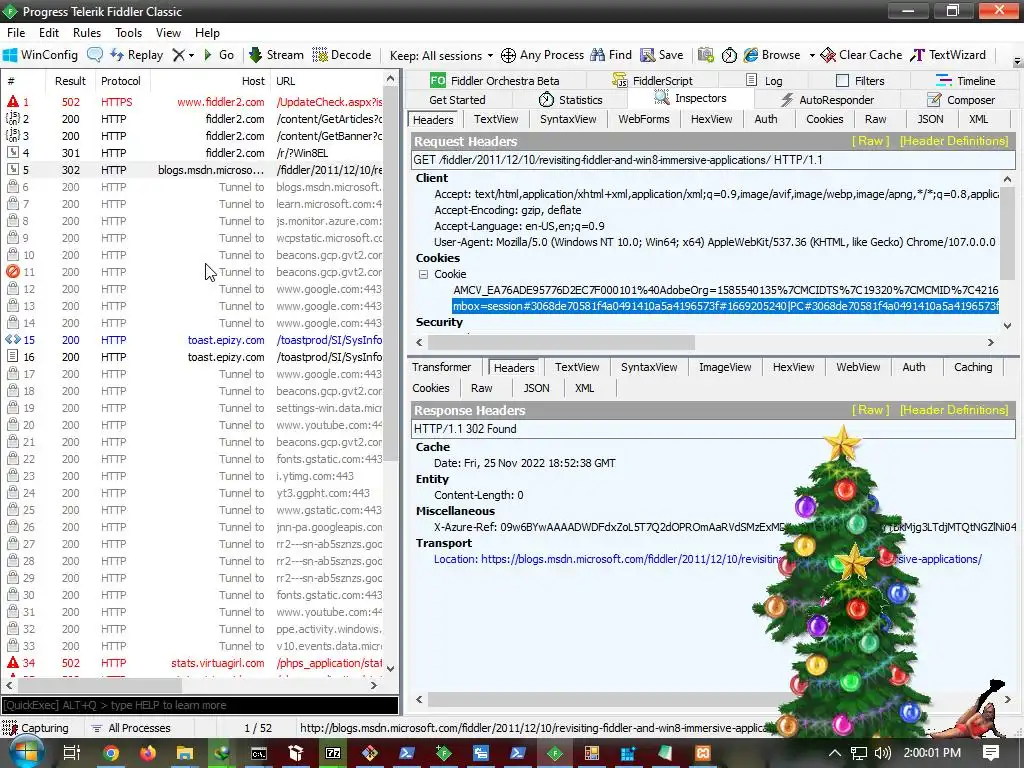Select session 11 blocked icon row

tap(195, 272)
